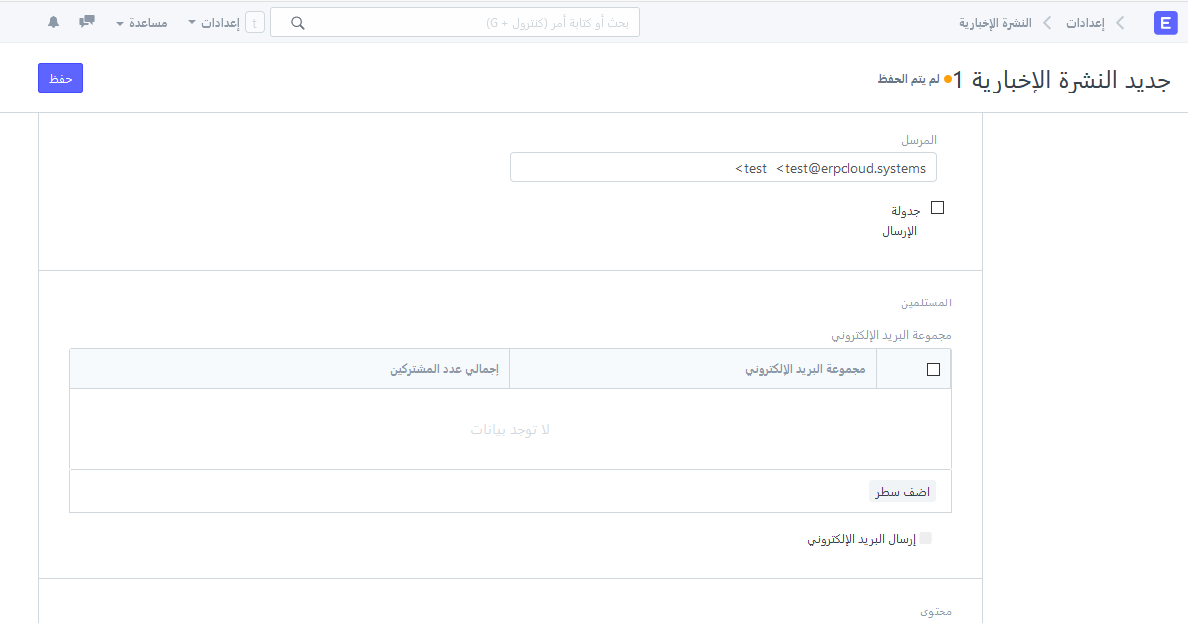Viewport: 1188px width, 623px height.
Task: Focus the search or command bar
Action: (x=455, y=23)
